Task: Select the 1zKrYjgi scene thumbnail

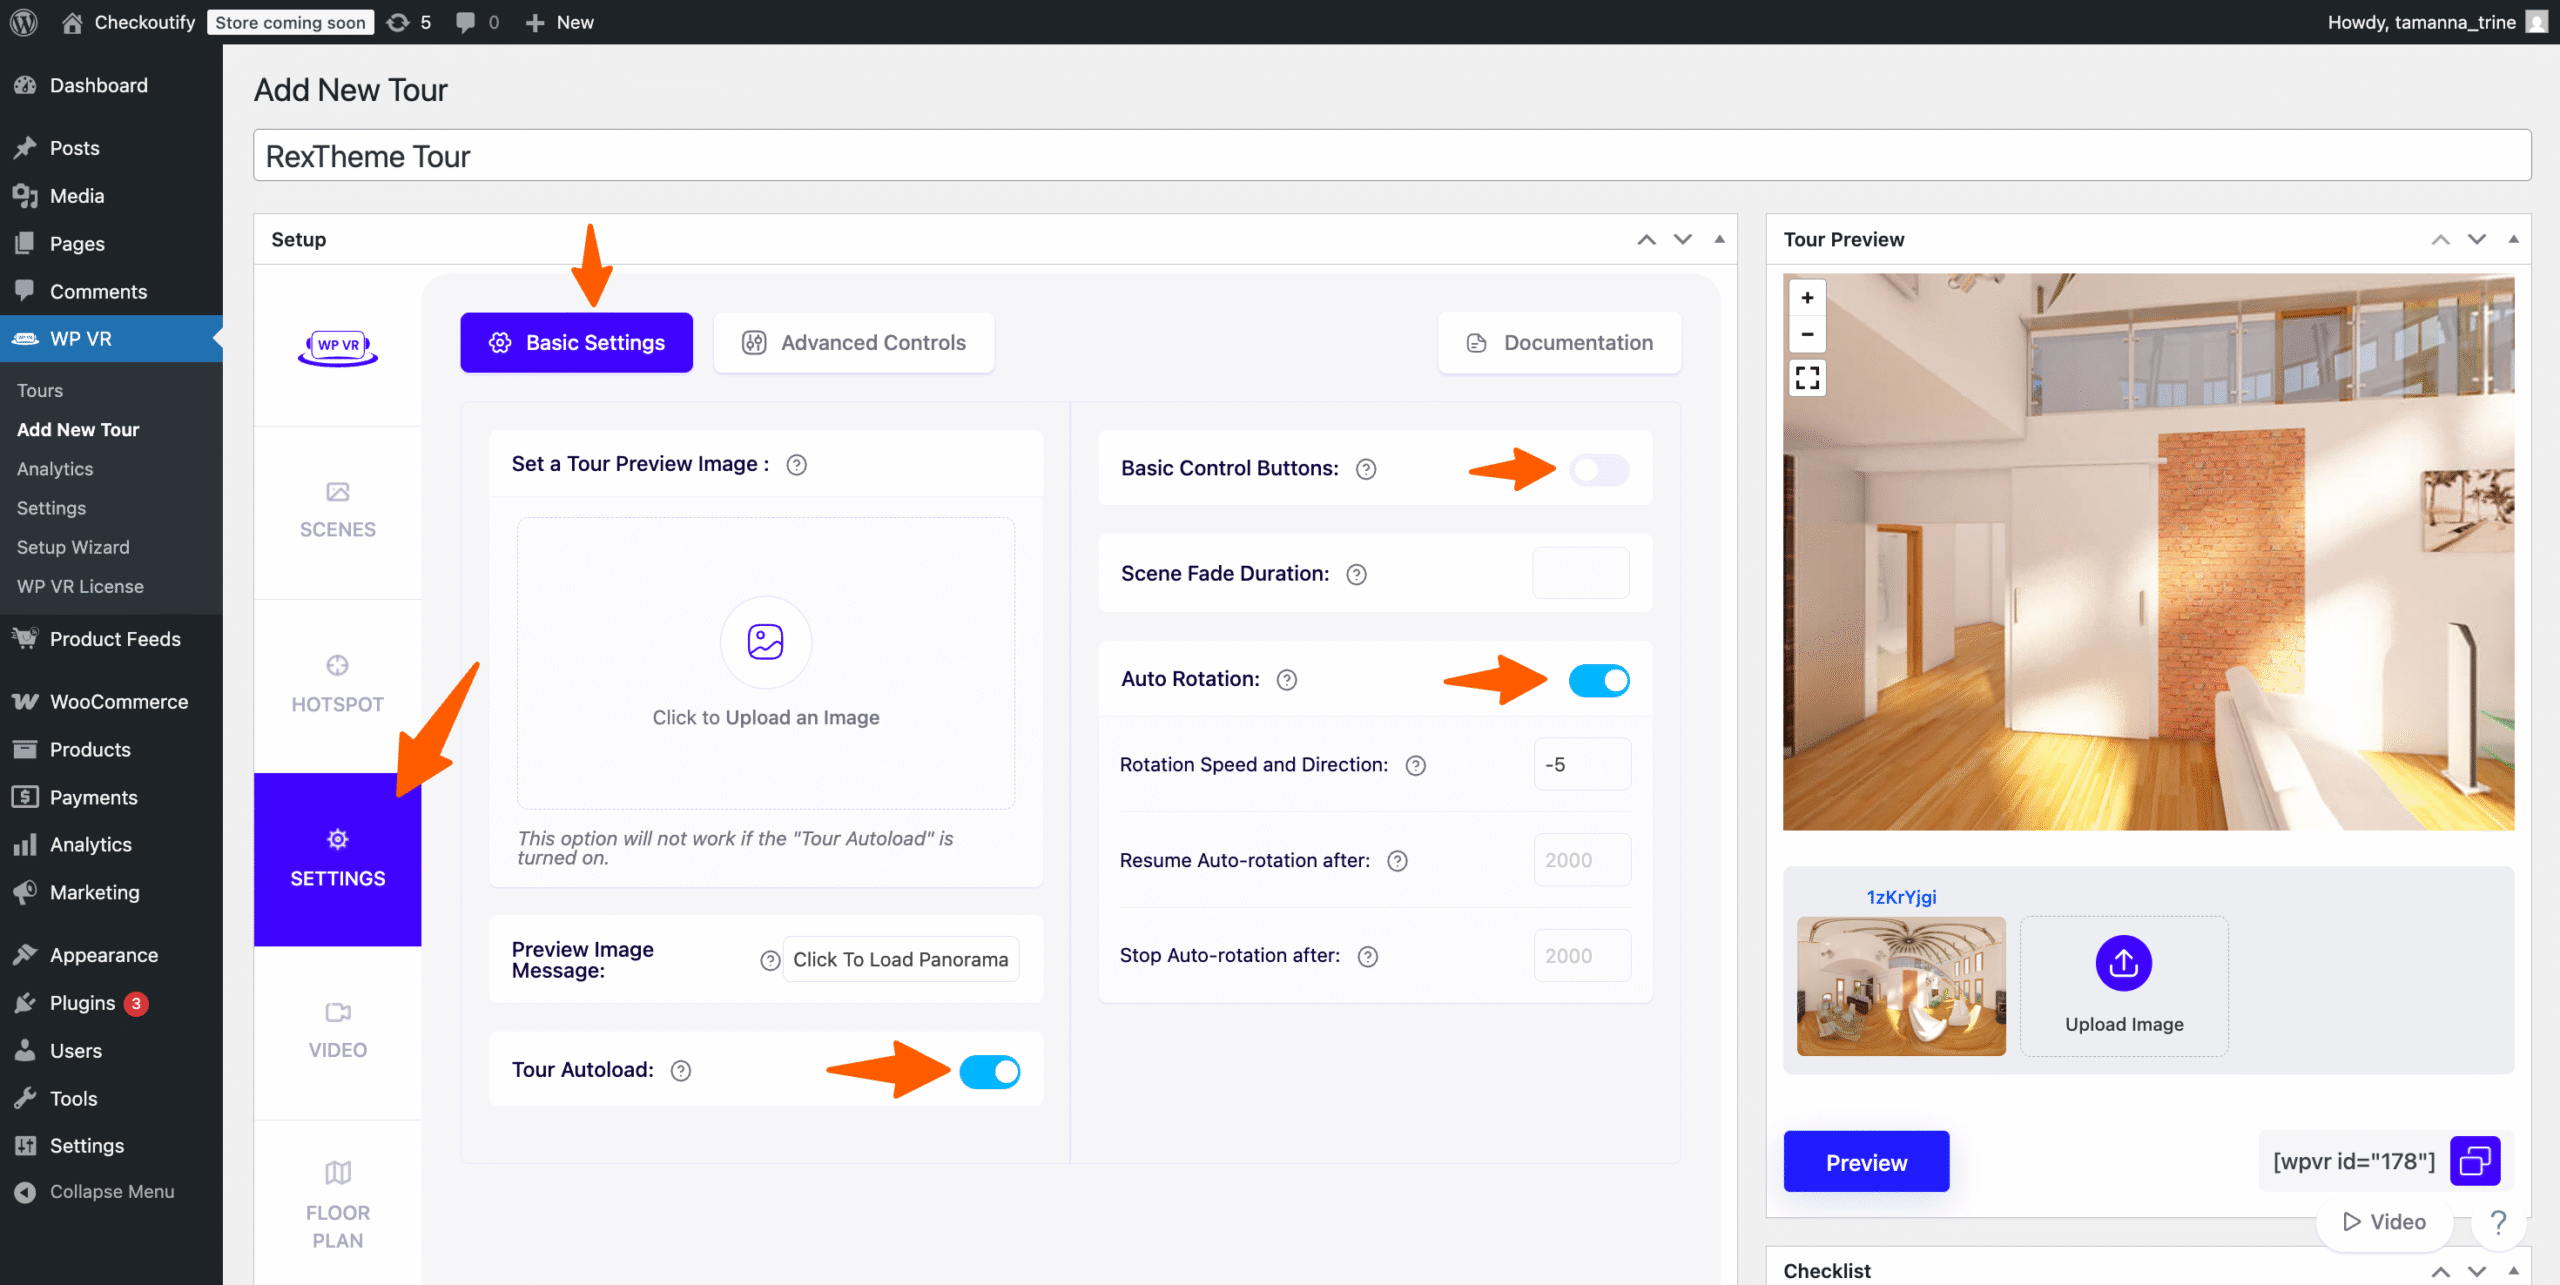Action: coord(1901,985)
